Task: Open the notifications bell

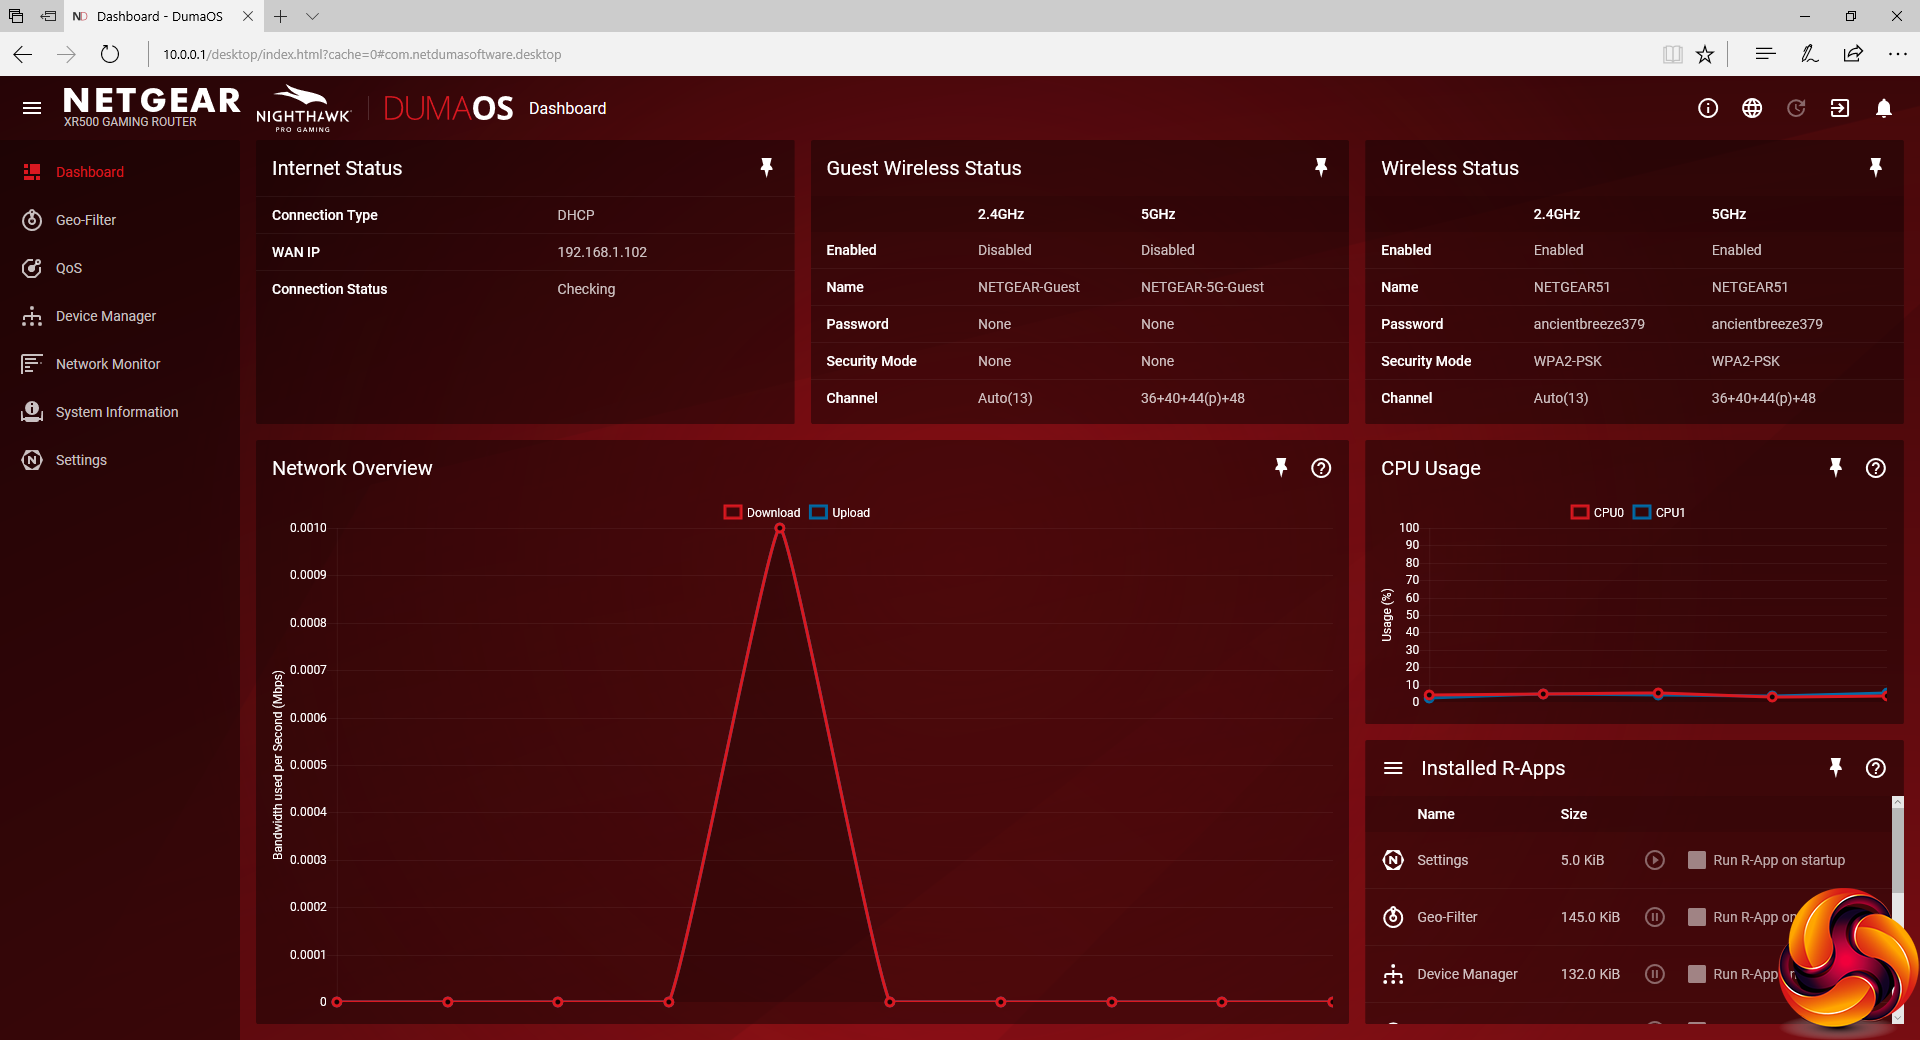Action: tap(1884, 108)
